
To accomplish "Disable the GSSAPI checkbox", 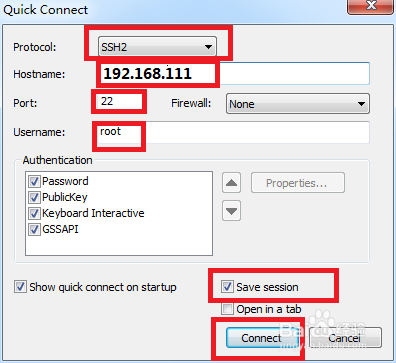I will 34,229.
